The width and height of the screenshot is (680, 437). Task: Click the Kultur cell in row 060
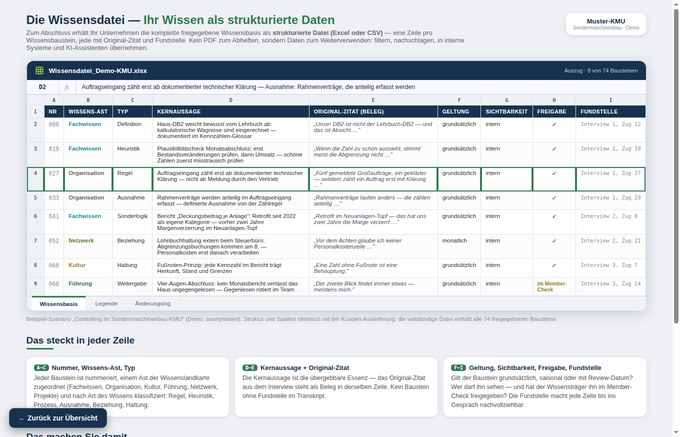(88, 268)
